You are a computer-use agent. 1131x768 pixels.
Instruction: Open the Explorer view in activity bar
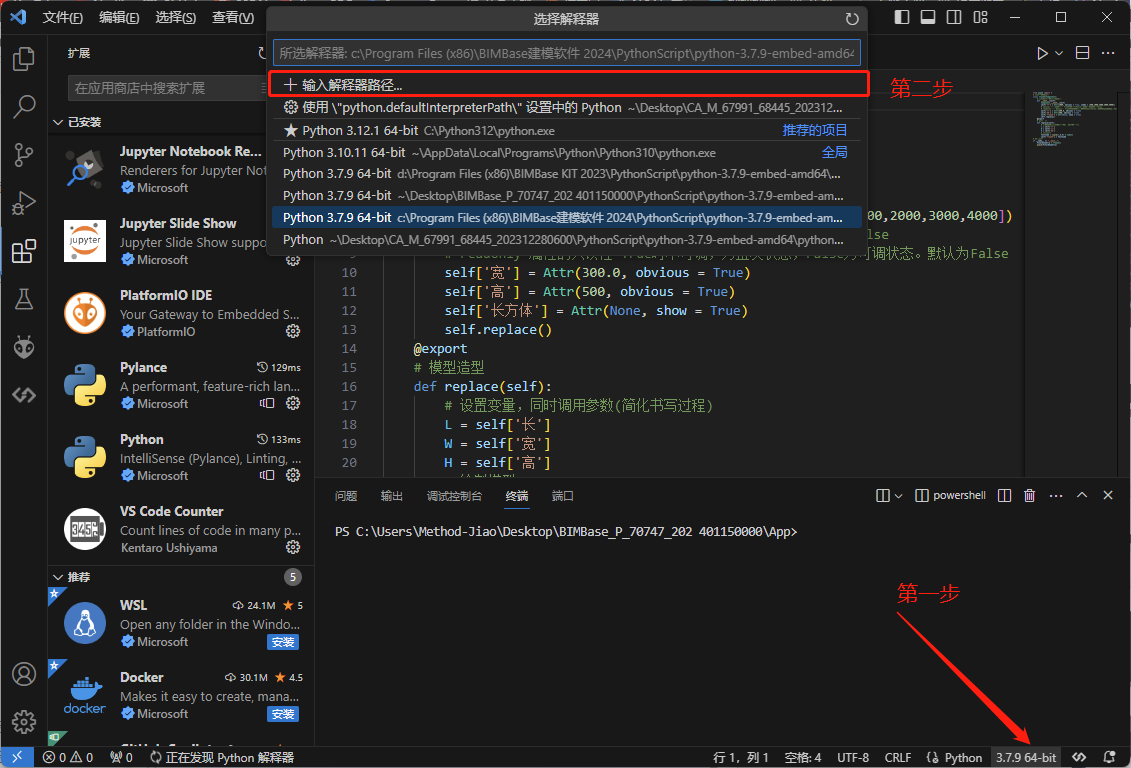pyautogui.click(x=24, y=58)
